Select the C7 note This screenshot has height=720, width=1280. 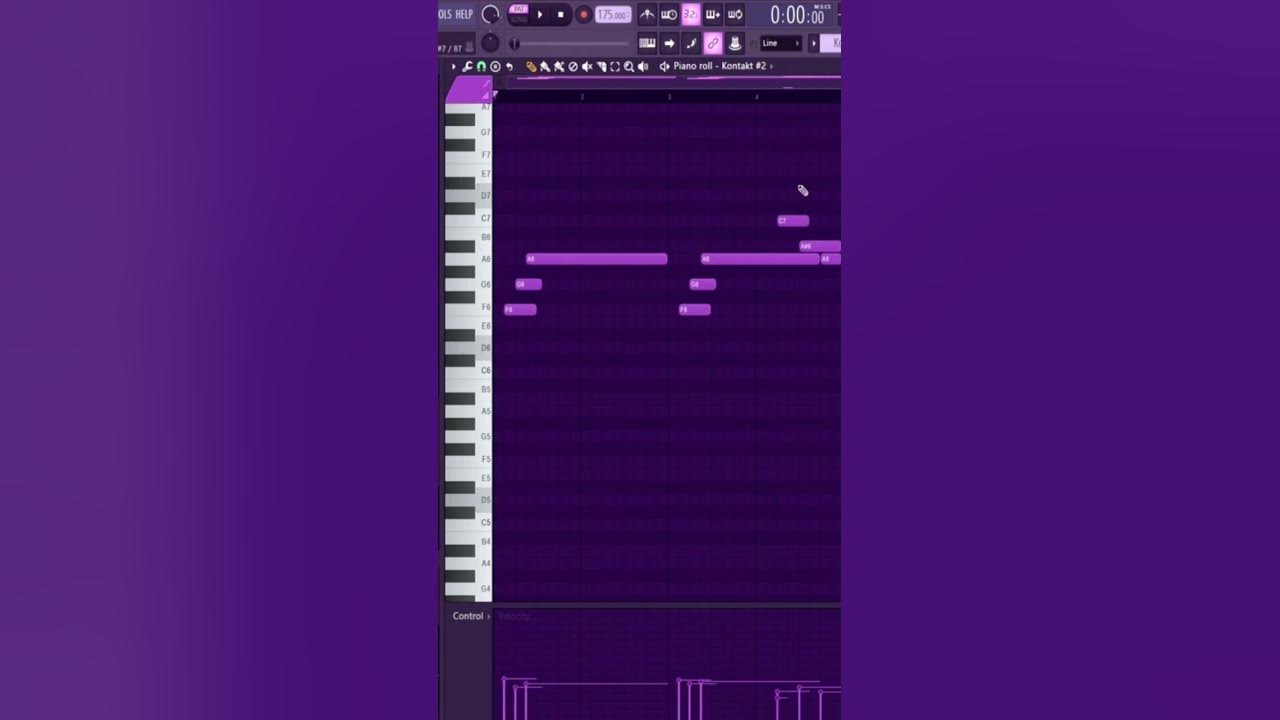[x=793, y=221]
